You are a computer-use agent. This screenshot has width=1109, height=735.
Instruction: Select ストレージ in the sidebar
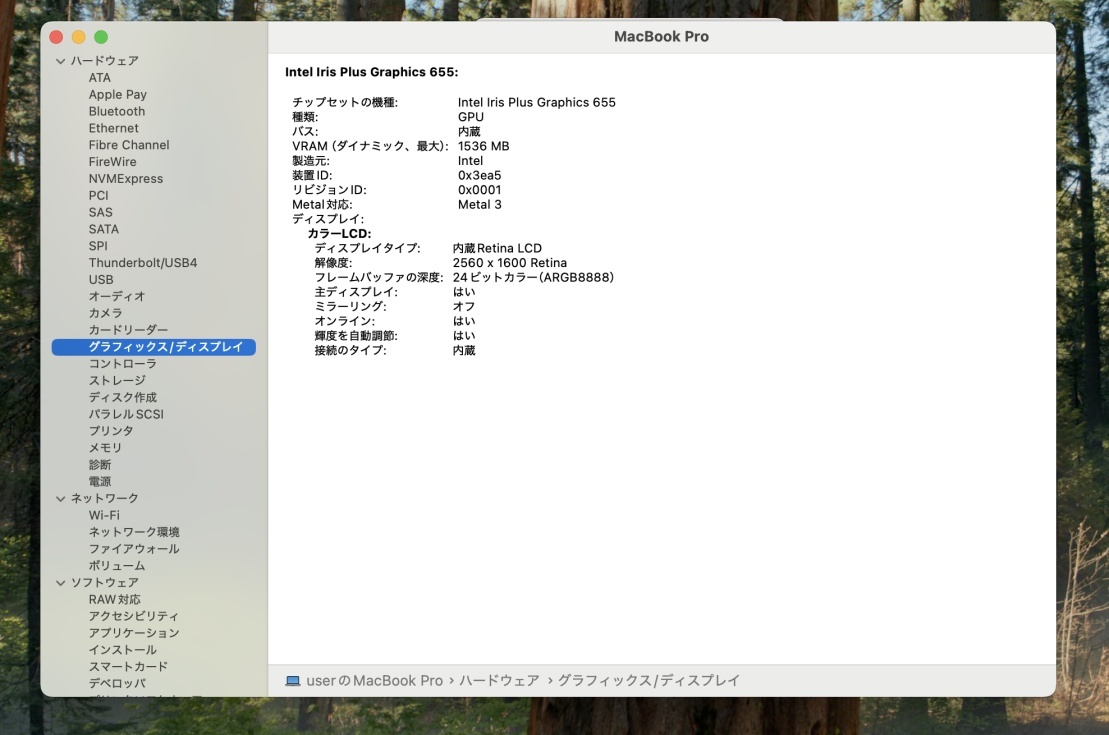tap(117, 381)
